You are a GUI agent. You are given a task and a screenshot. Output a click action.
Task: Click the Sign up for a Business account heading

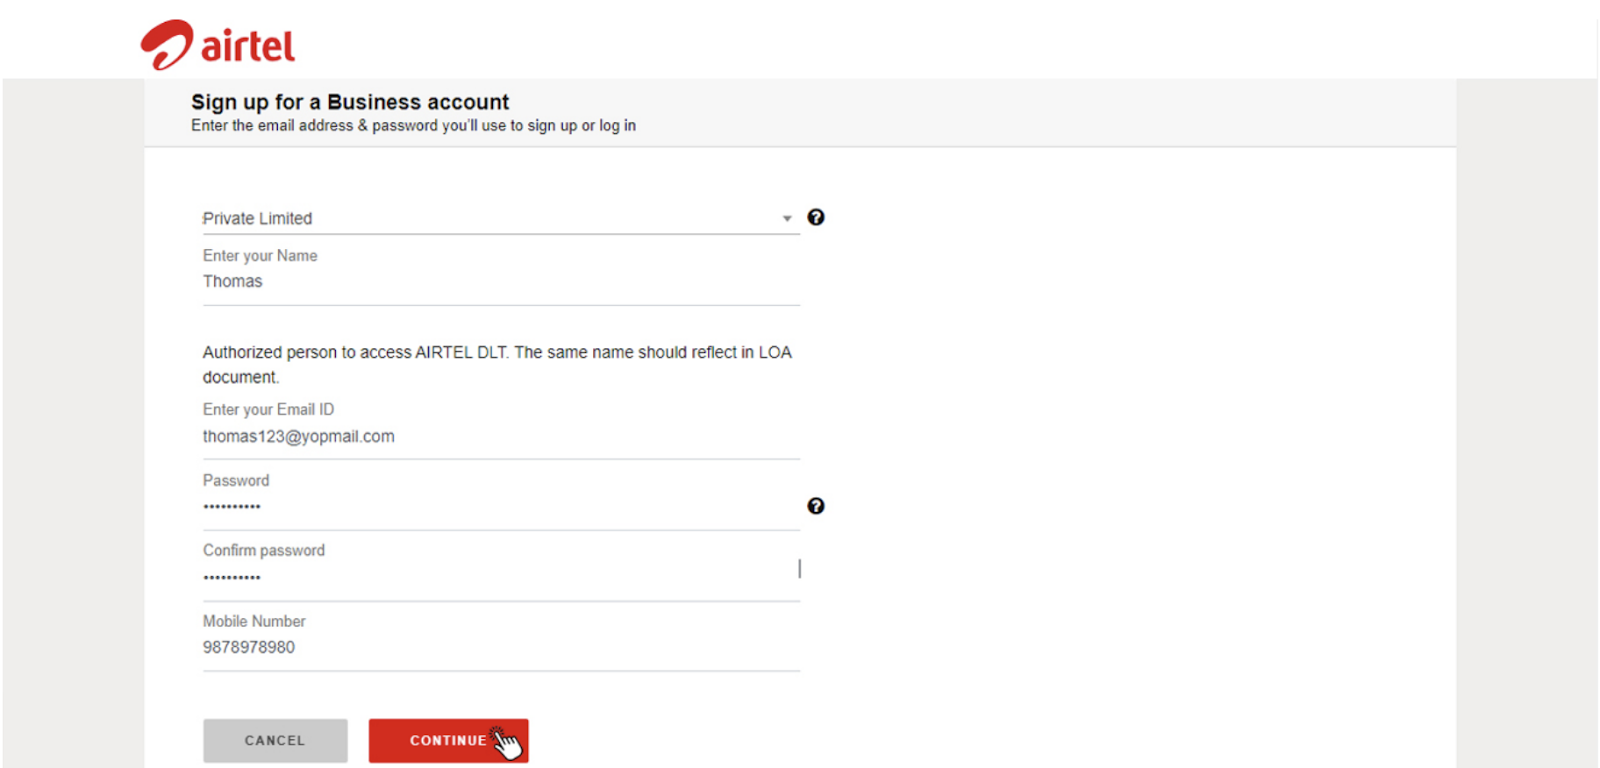(350, 102)
